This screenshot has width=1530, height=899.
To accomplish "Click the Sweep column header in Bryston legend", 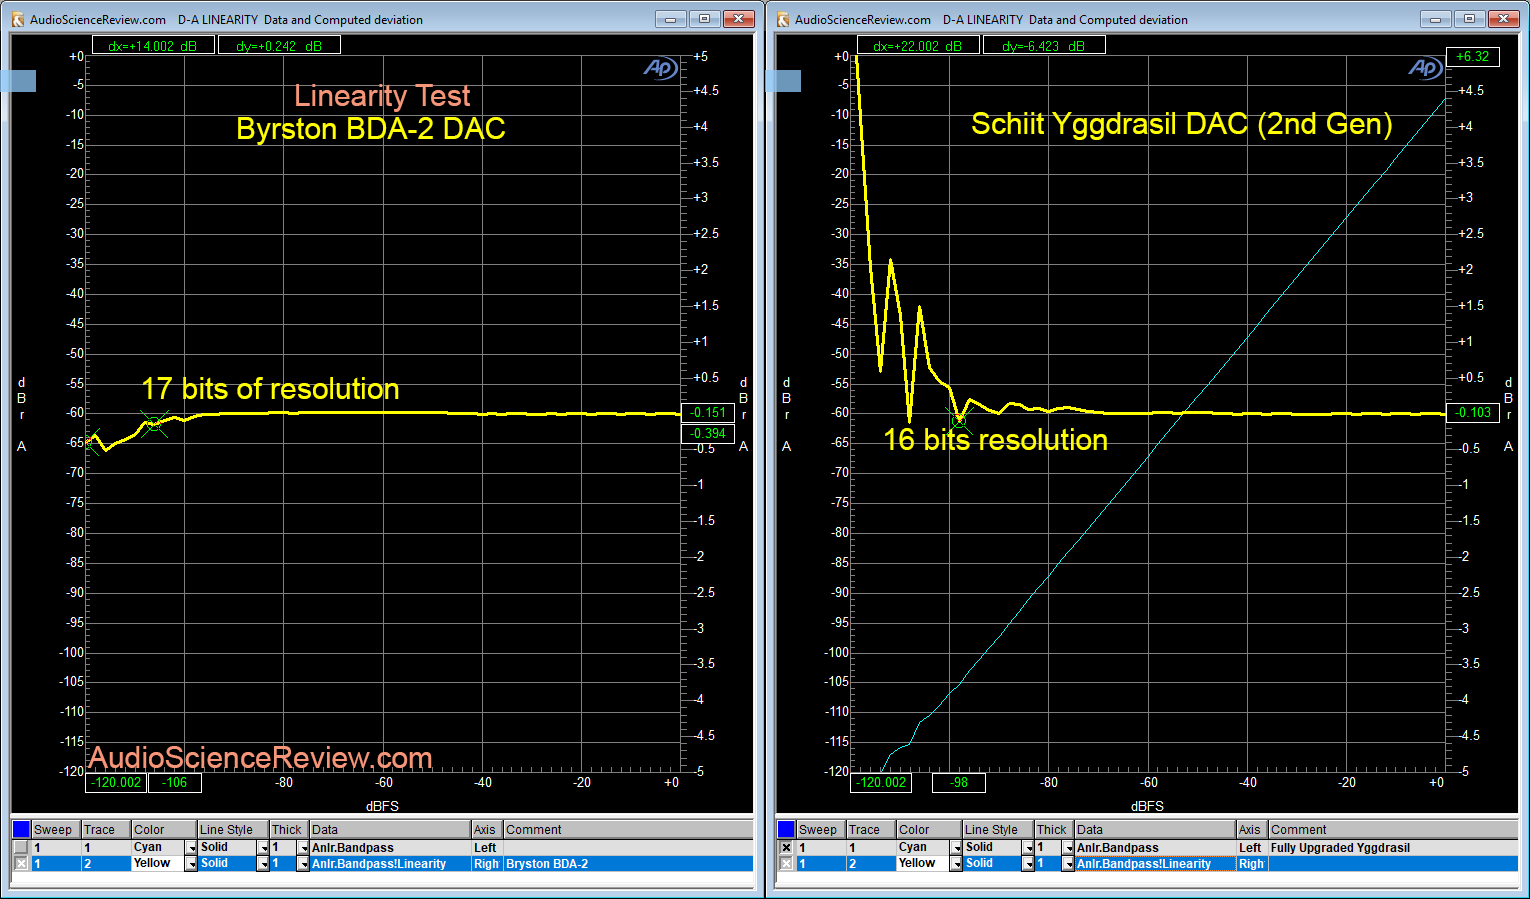I will [x=56, y=829].
